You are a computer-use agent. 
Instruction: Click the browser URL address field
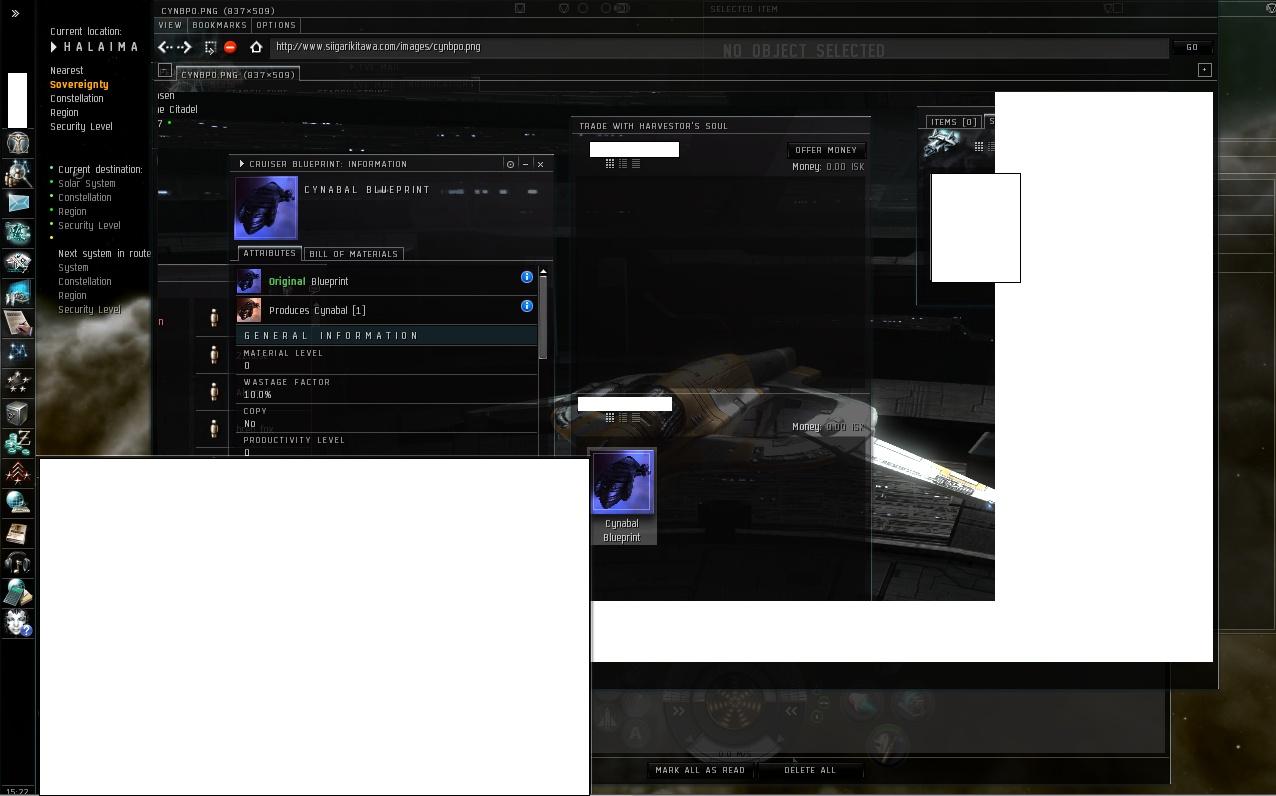pyautogui.click(x=718, y=47)
